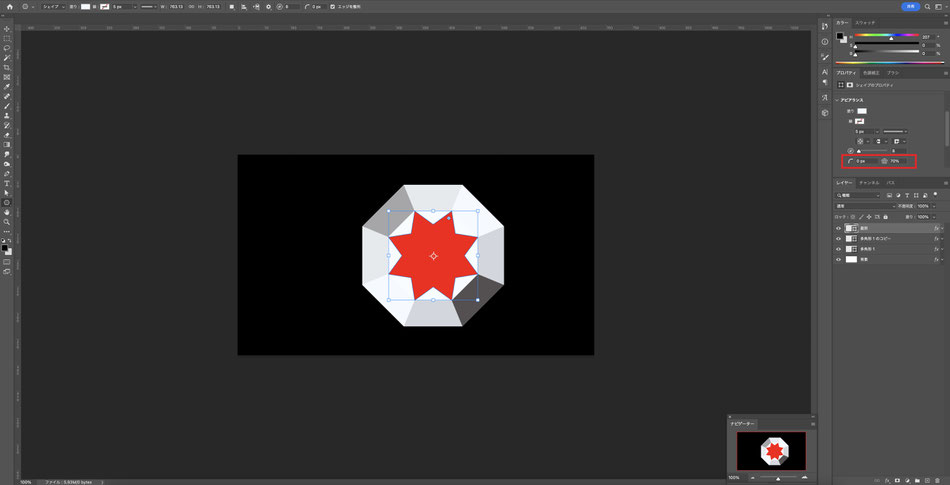Select the Eraser tool
950x485 pixels.
pos(7,134)
